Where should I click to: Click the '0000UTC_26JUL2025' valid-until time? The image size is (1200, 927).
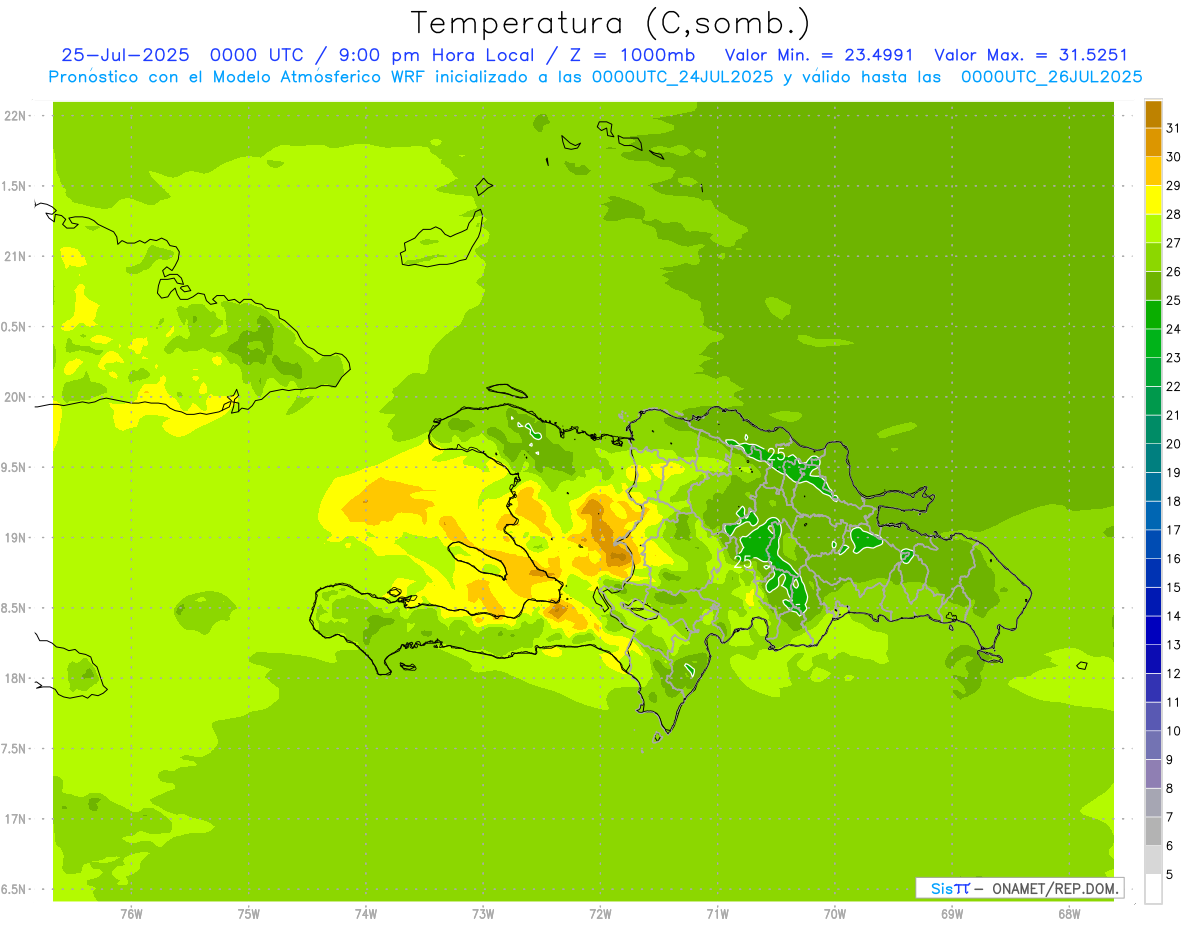pyautogui.click(x=1051, y=76)
